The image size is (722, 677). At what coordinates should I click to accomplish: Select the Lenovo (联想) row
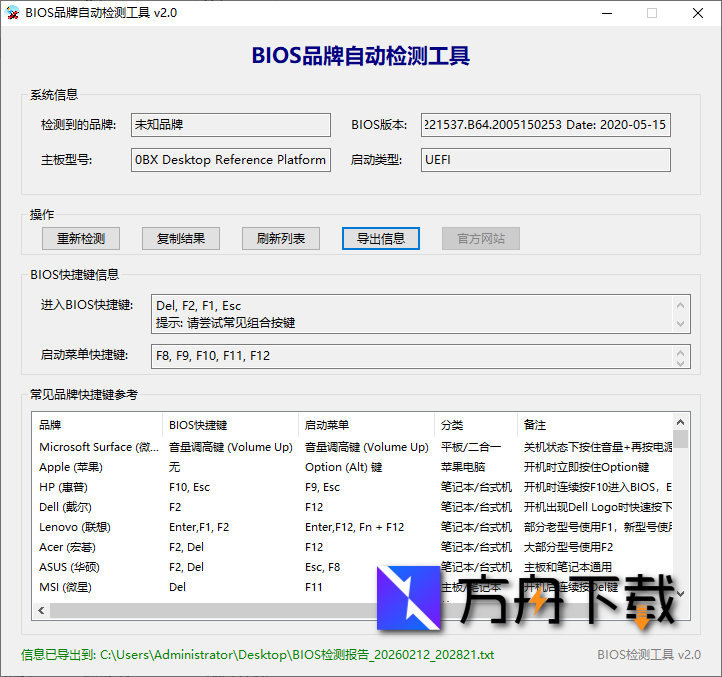point(352,527)
